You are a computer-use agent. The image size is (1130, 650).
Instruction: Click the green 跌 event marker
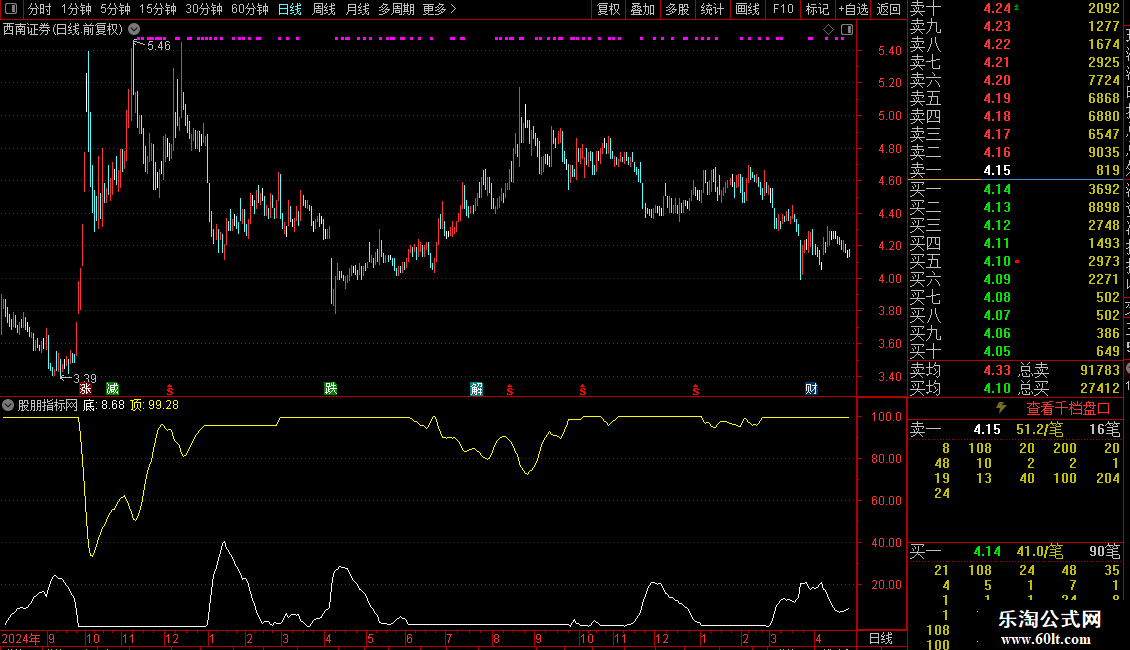(x=331, y=389)
